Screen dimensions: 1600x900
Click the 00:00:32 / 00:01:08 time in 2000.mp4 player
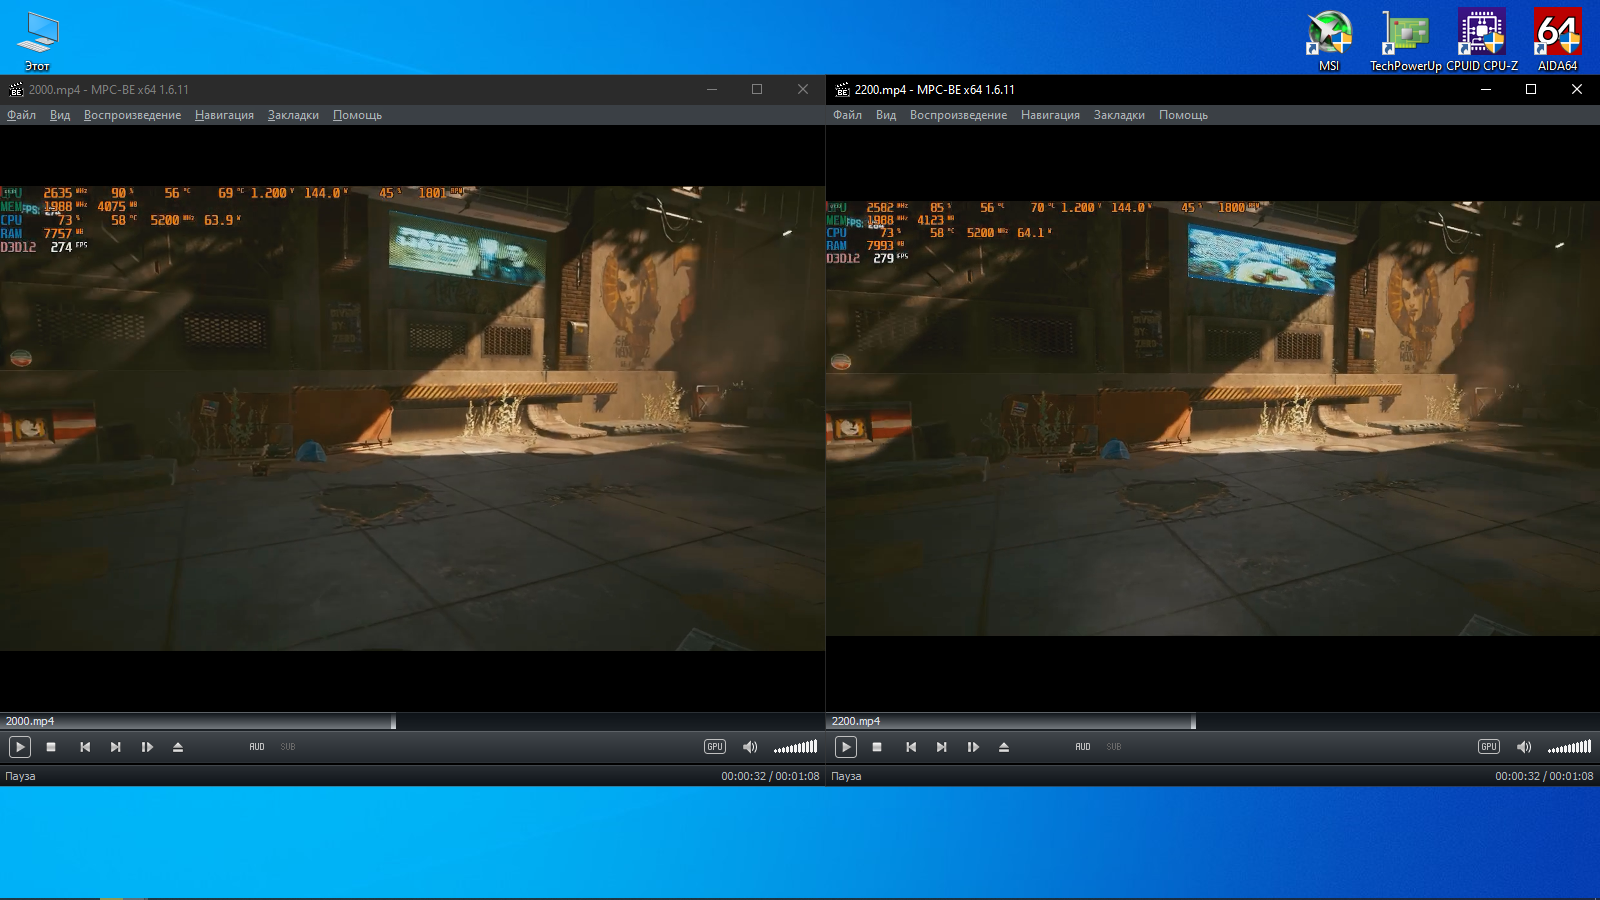[x=770, y=776]
